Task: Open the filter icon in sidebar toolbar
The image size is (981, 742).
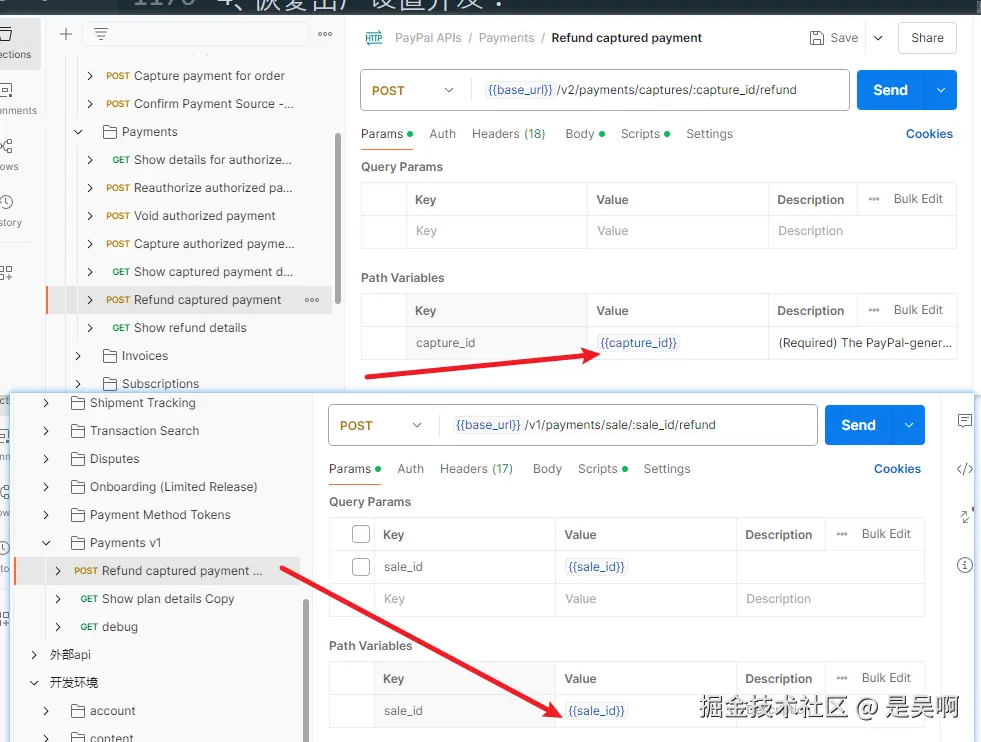Action: tap(101, 34)
